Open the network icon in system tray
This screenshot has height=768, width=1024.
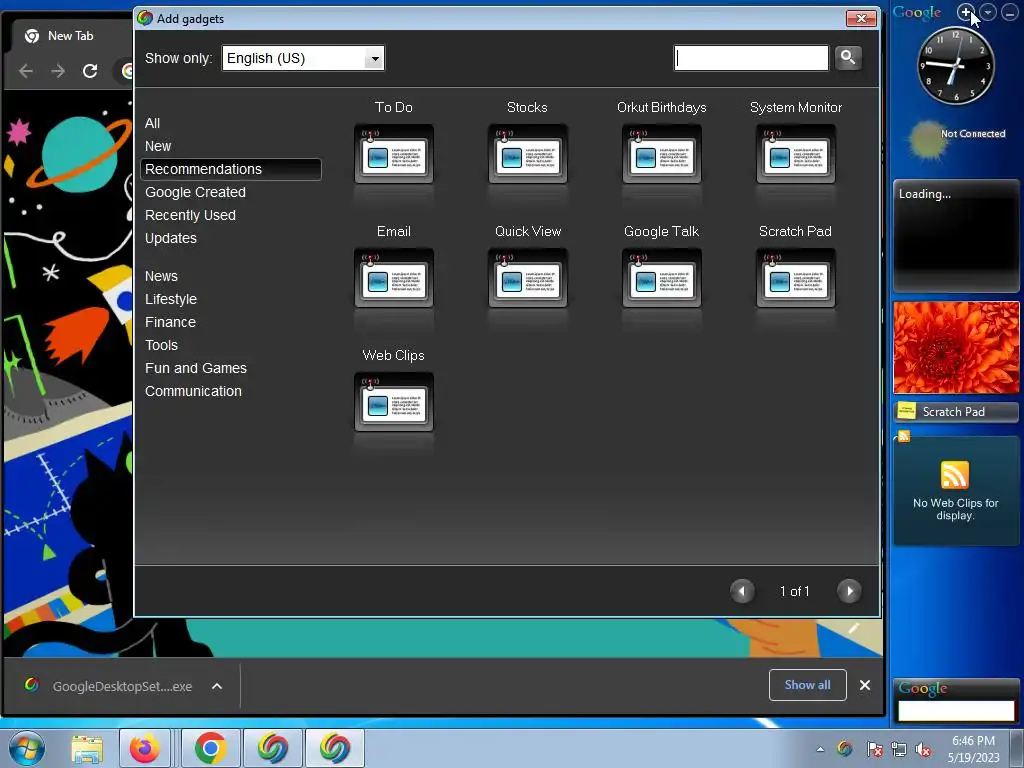point(899,750)
